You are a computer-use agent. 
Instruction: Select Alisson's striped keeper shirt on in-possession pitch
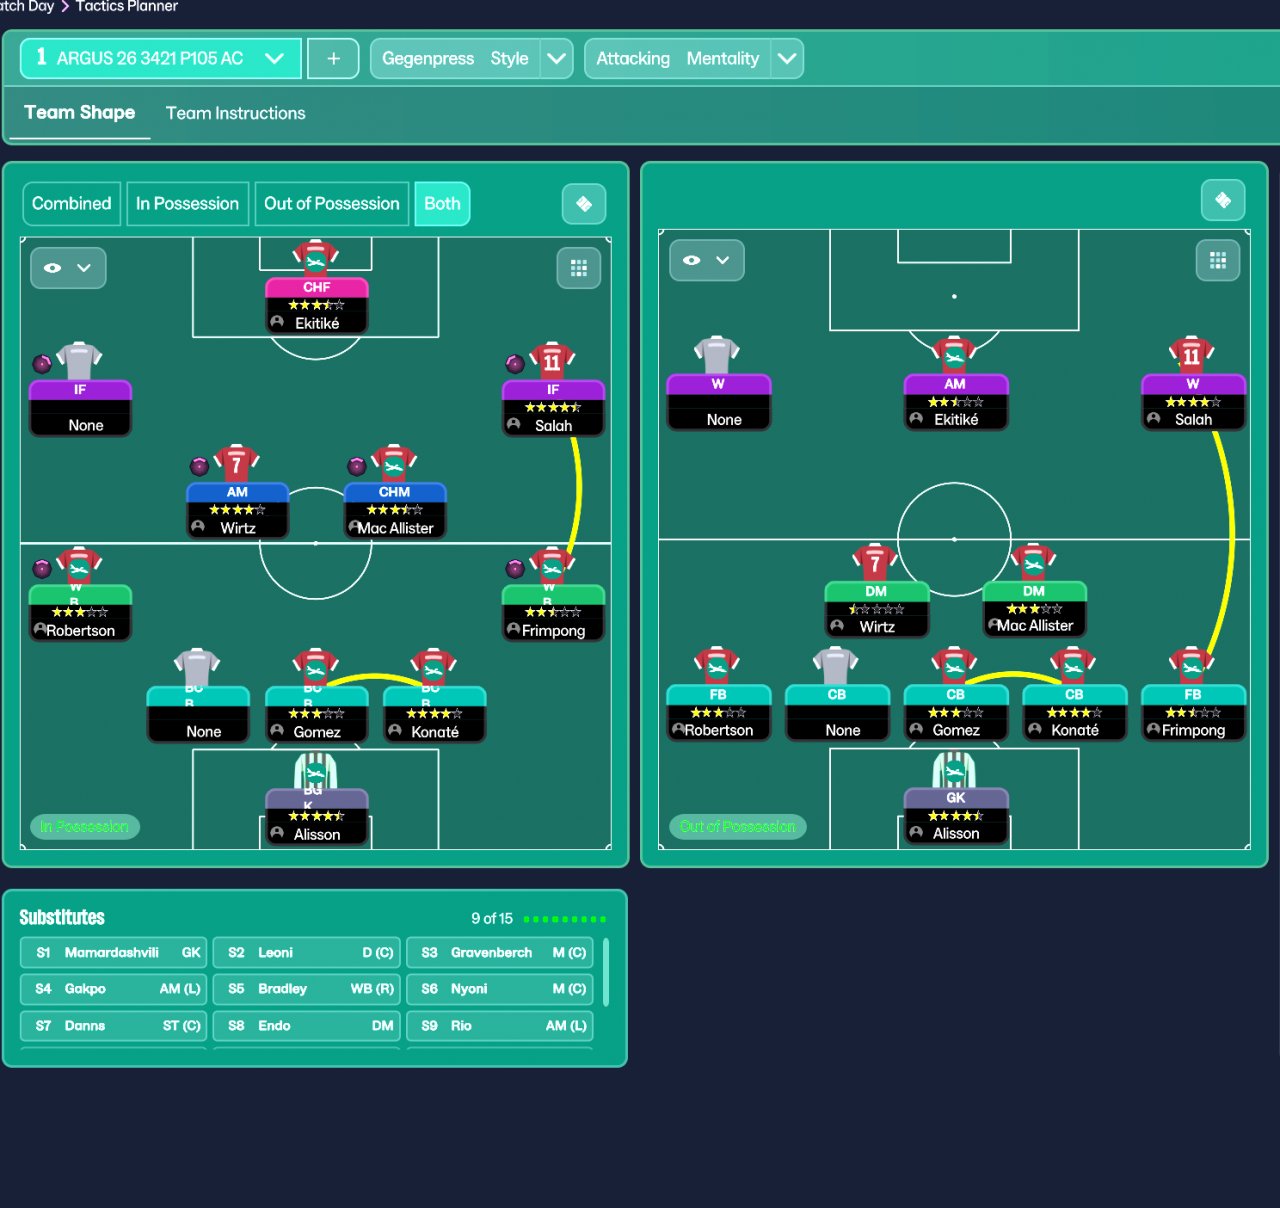pyautogui.click(x=316, y=771)
